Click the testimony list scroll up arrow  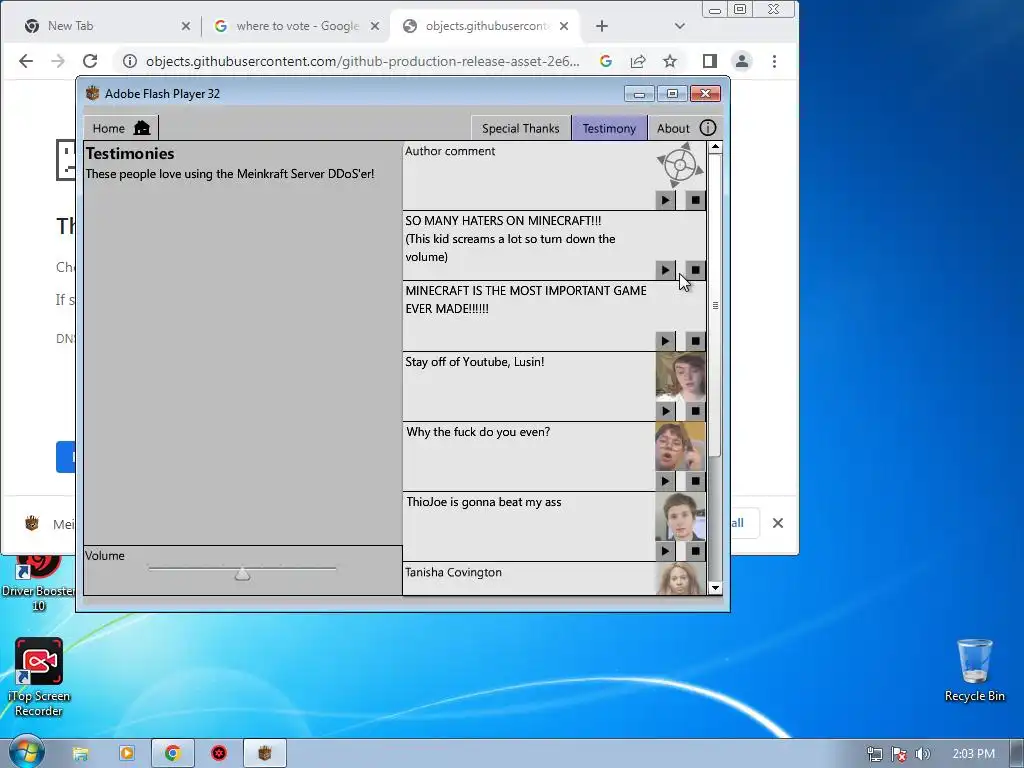(715, 147)
